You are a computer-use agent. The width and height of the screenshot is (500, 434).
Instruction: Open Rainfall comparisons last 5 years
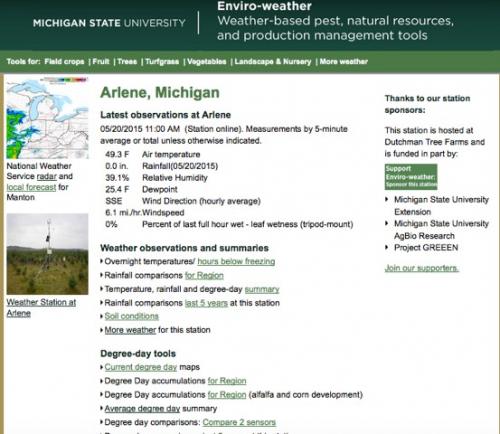pos(206,303)
